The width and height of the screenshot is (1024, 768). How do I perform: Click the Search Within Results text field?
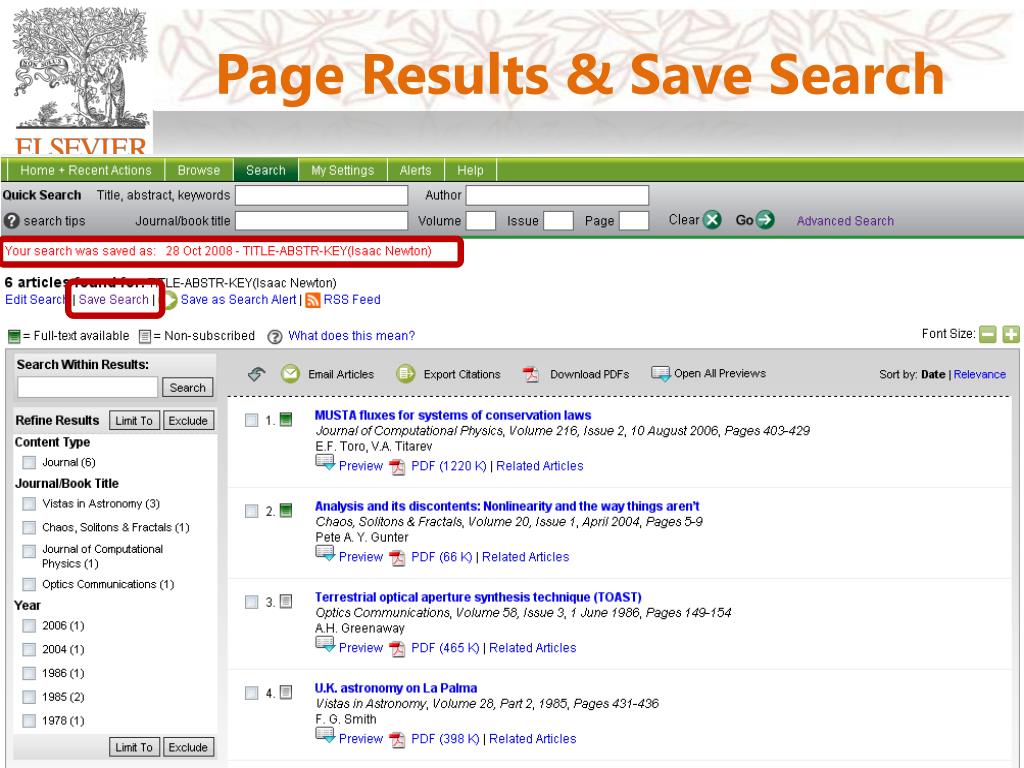tap(88, 387)
